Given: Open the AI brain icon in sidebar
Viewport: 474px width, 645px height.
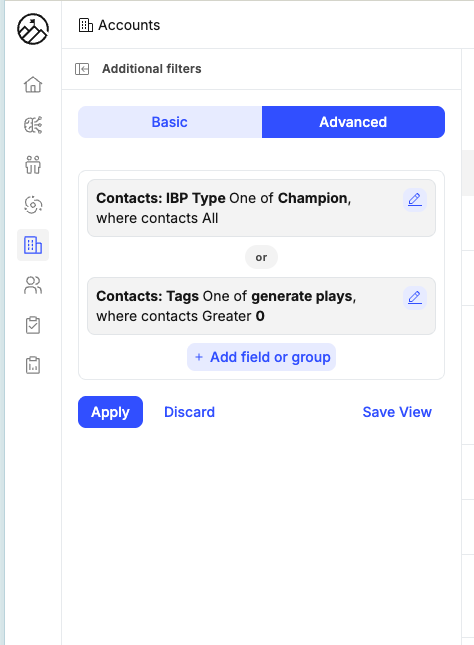Looking at the screenshot, I should pos(33,125).
